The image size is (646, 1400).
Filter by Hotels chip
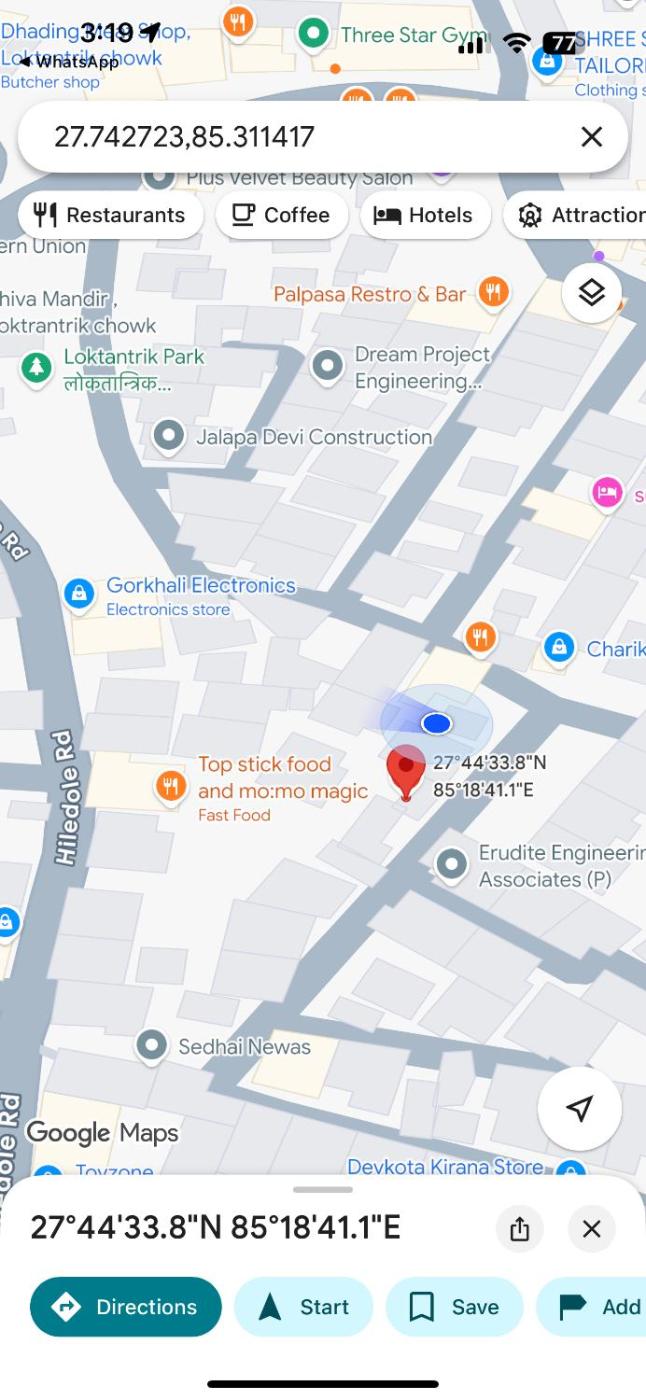[x=425, y=215]
